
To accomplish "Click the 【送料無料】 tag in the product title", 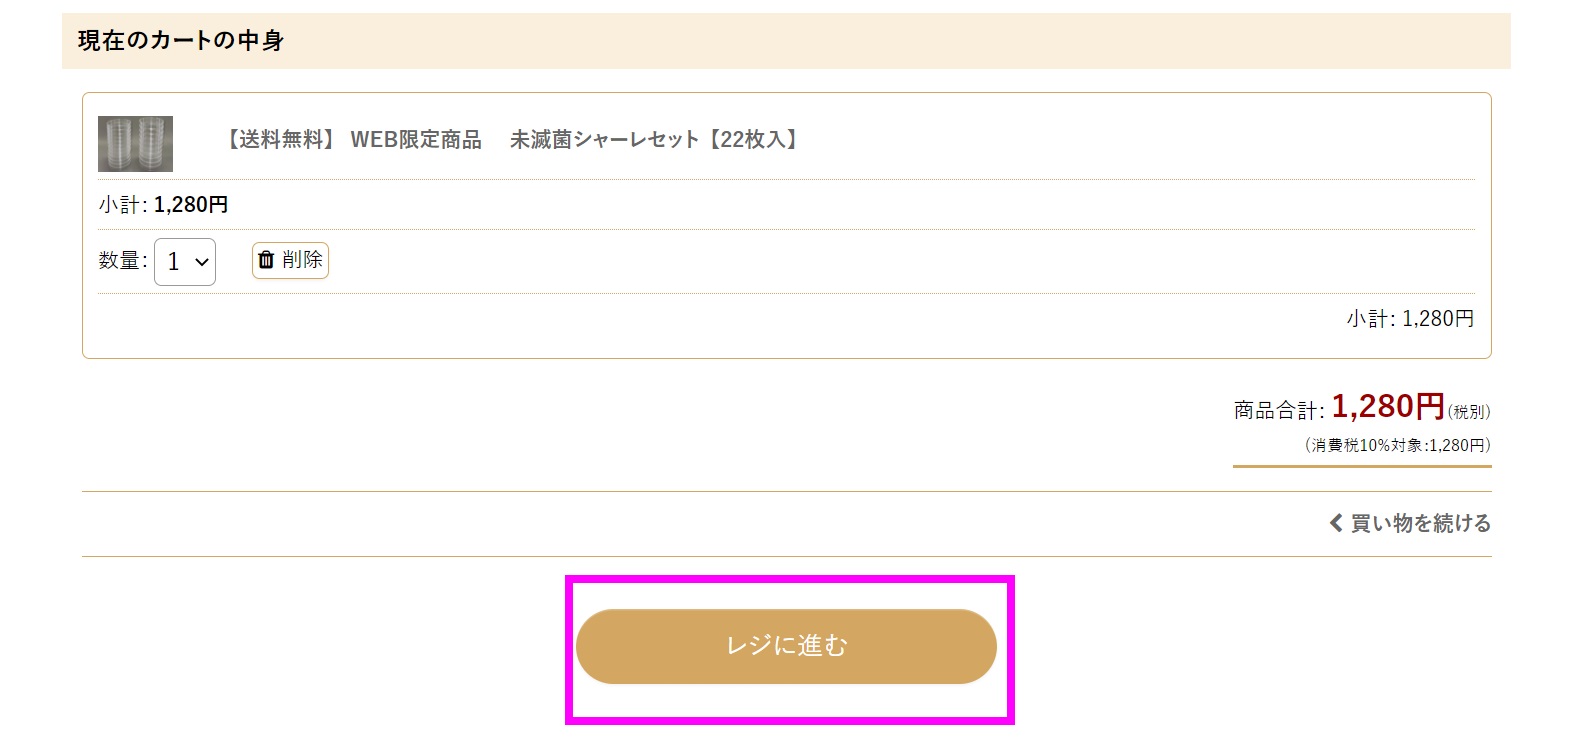I will tap(279, 140).
